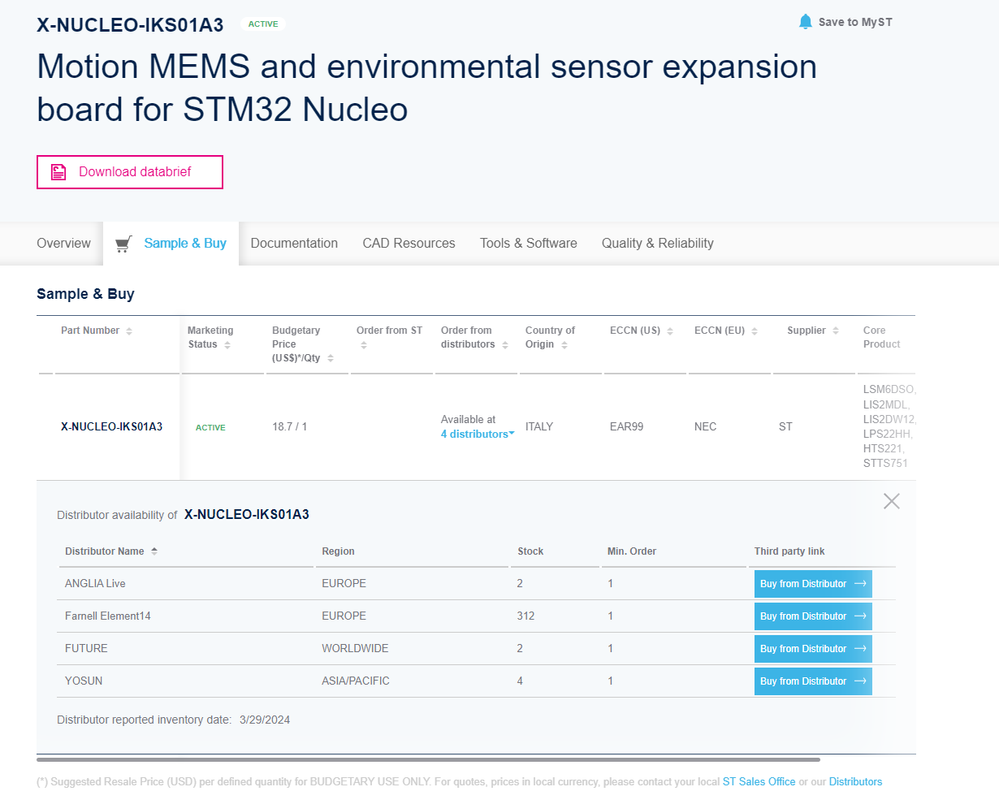Buy from Distributor for ANGLIA Live
Viewport: 999px width, 804px height.
813,584
